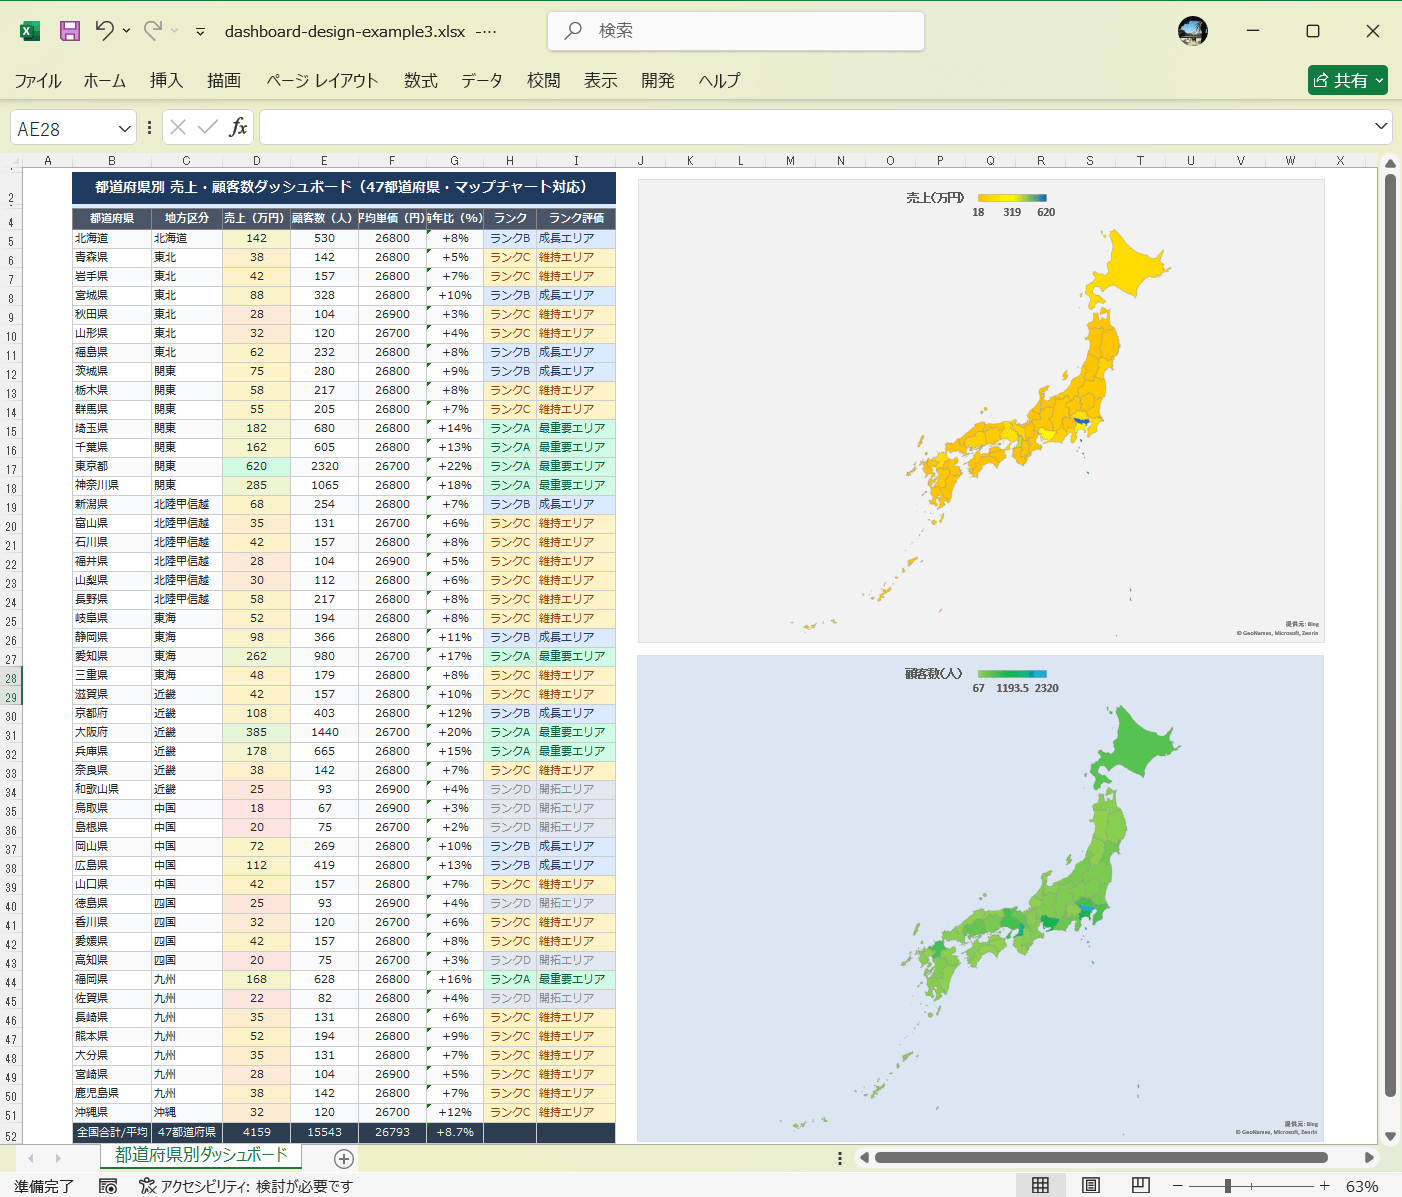Click the previous sheet navigation arrow
Screen dimensions: 1402x1197
31,1158
